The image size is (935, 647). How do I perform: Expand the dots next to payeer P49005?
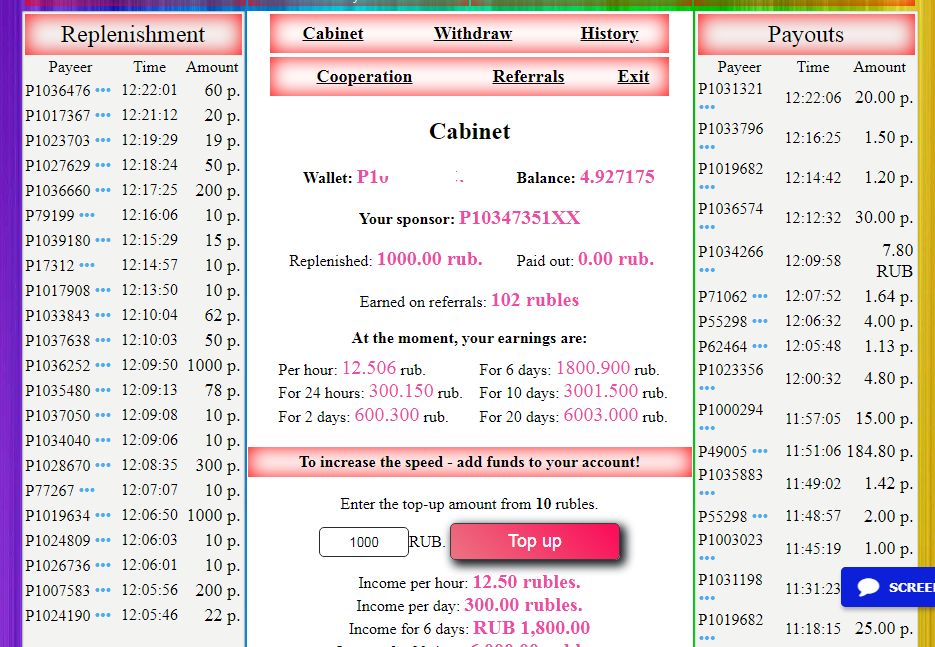click(x=760, y=451)
